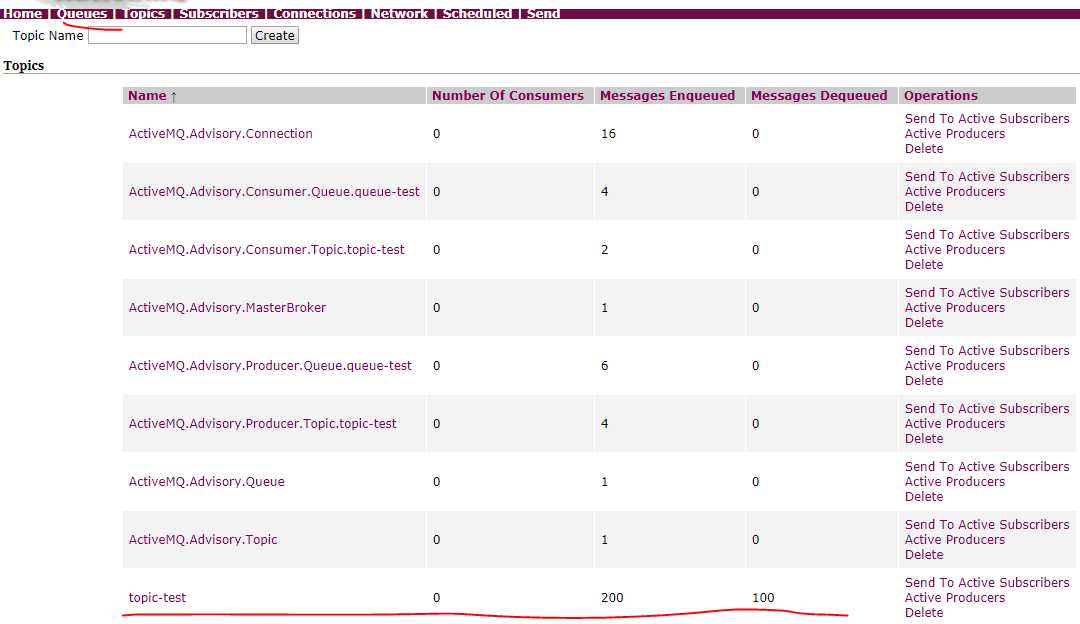View Active Producers for Advisory.Connection
Image resolution: width=1080 pixels, height=624 pixels.
tap(955, 134)
